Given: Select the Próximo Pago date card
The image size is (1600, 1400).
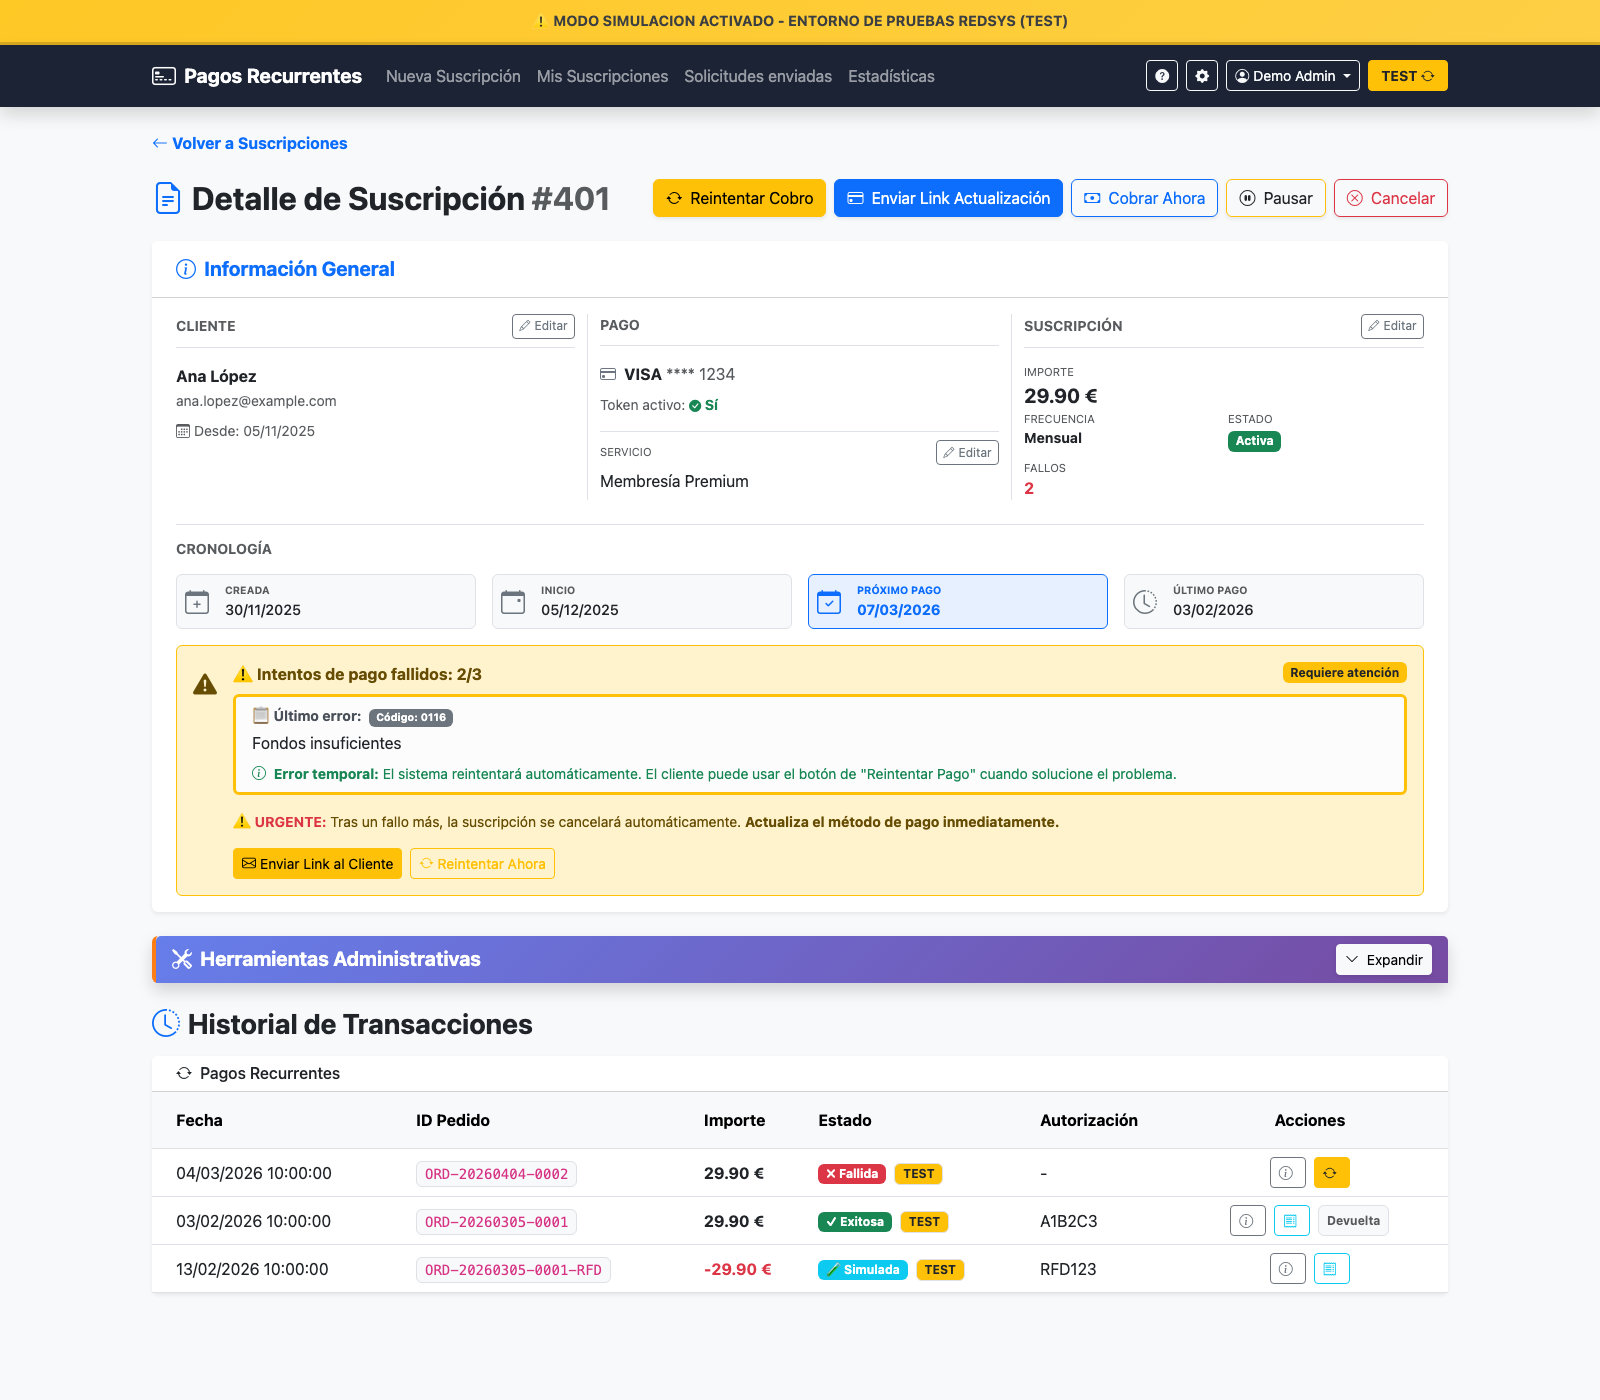Looking at the screenshot, I should click(957, 601).
